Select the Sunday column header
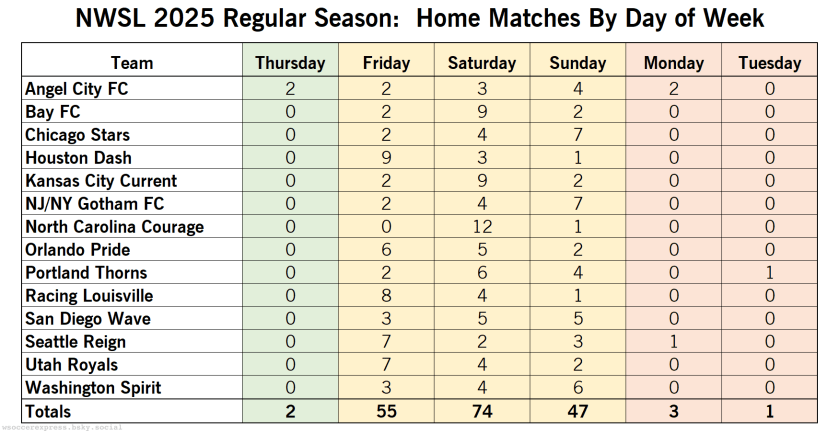This screenshot has height=431, width=839. tap(578, 63)
